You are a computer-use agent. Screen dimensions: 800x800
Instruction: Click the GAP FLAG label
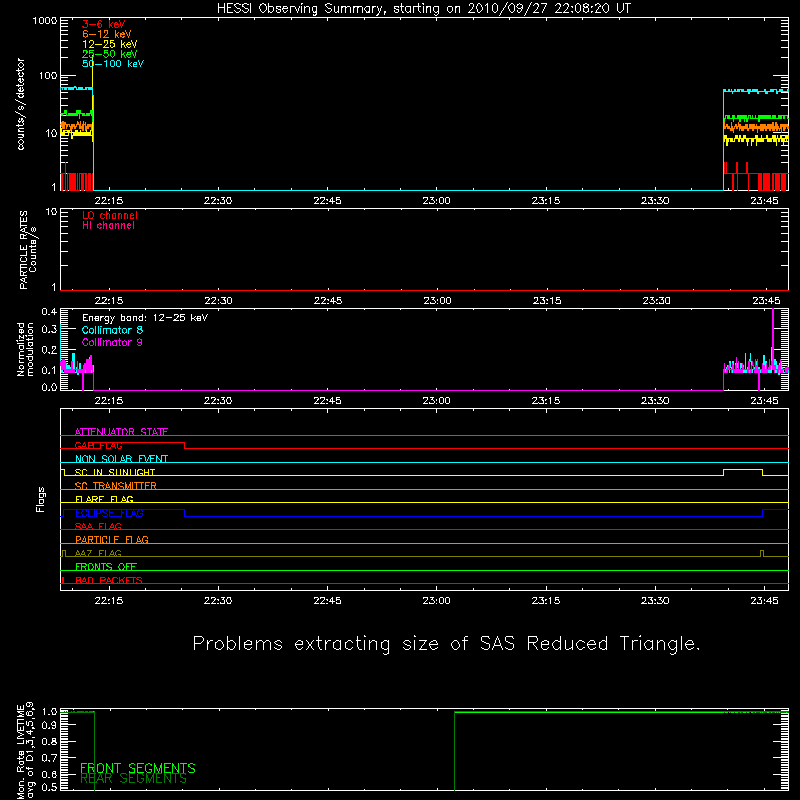[98, 445]
